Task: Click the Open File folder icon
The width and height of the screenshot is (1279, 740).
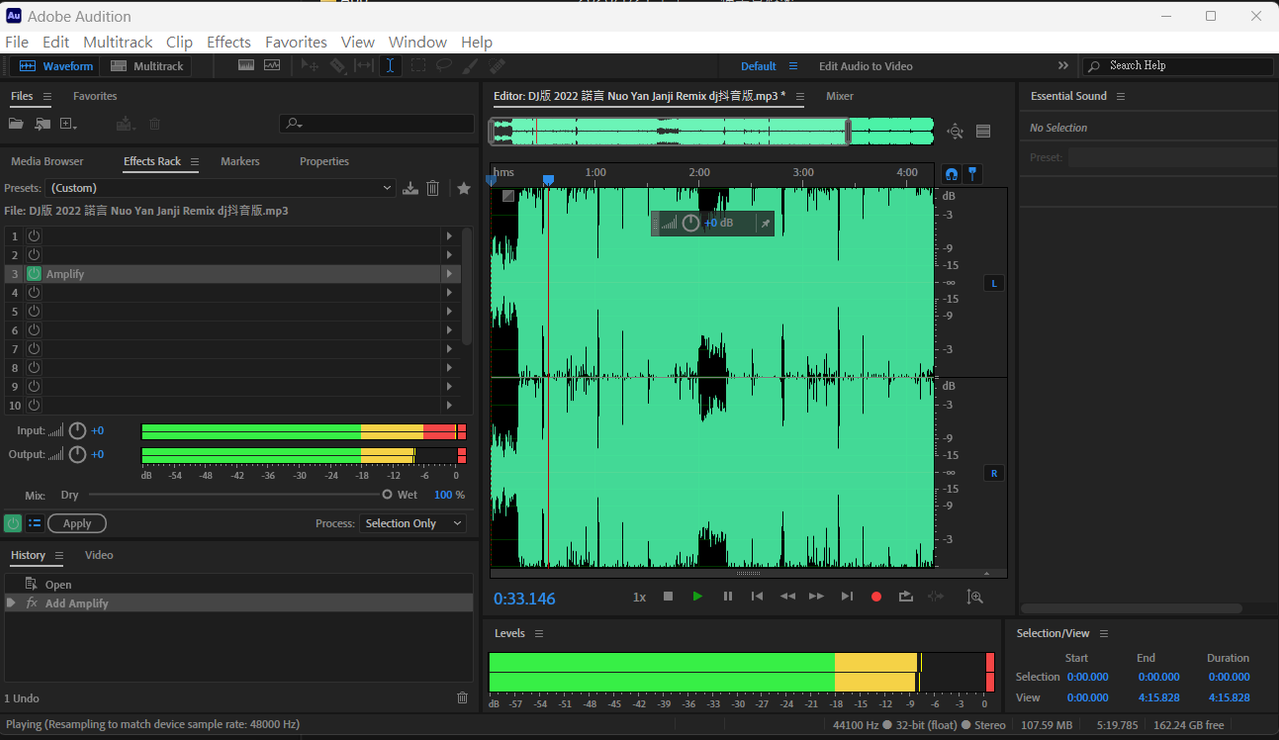Action: point(16,124)
